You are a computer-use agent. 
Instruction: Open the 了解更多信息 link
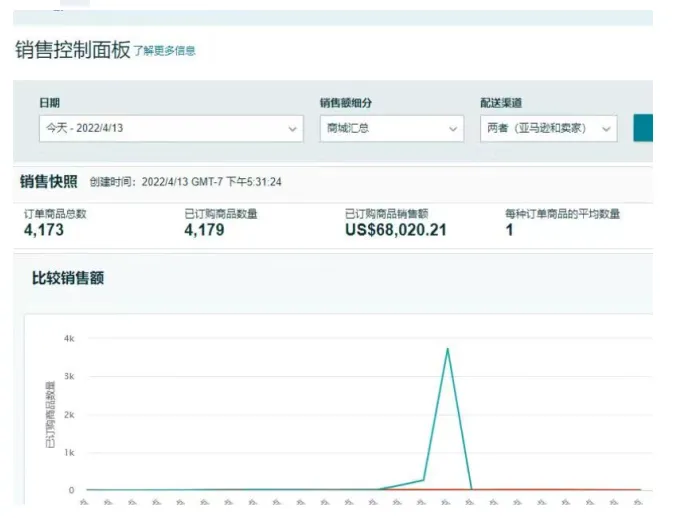[164, 51]
